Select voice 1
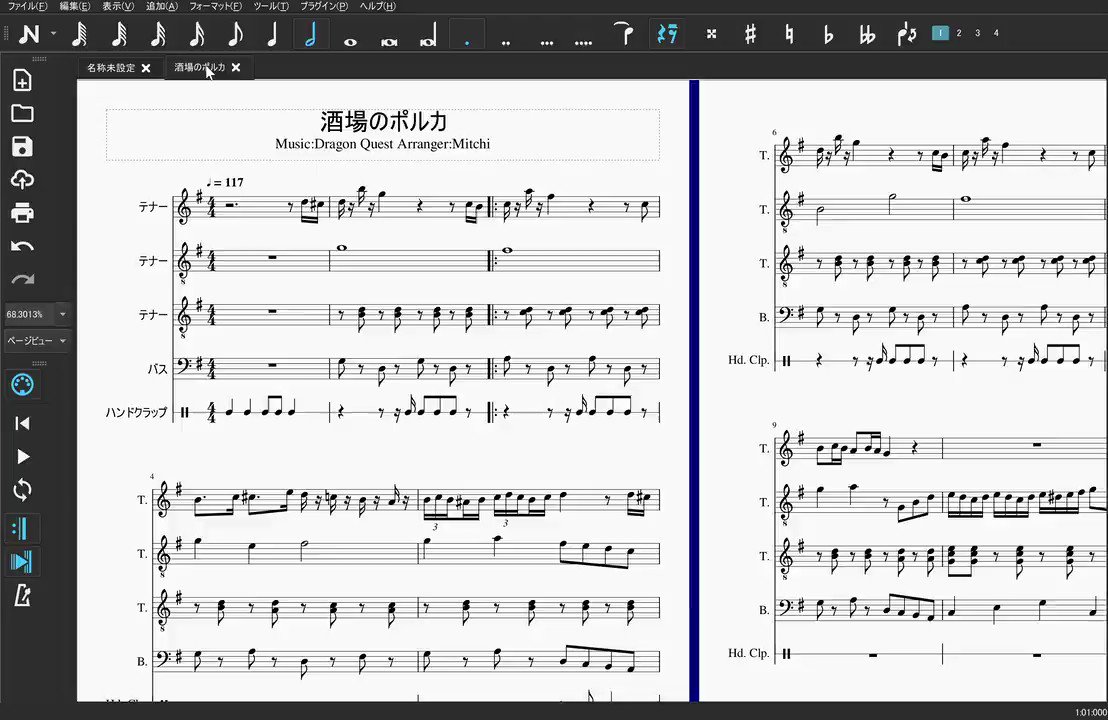The image size is (1108, 720). pos(940,33)
